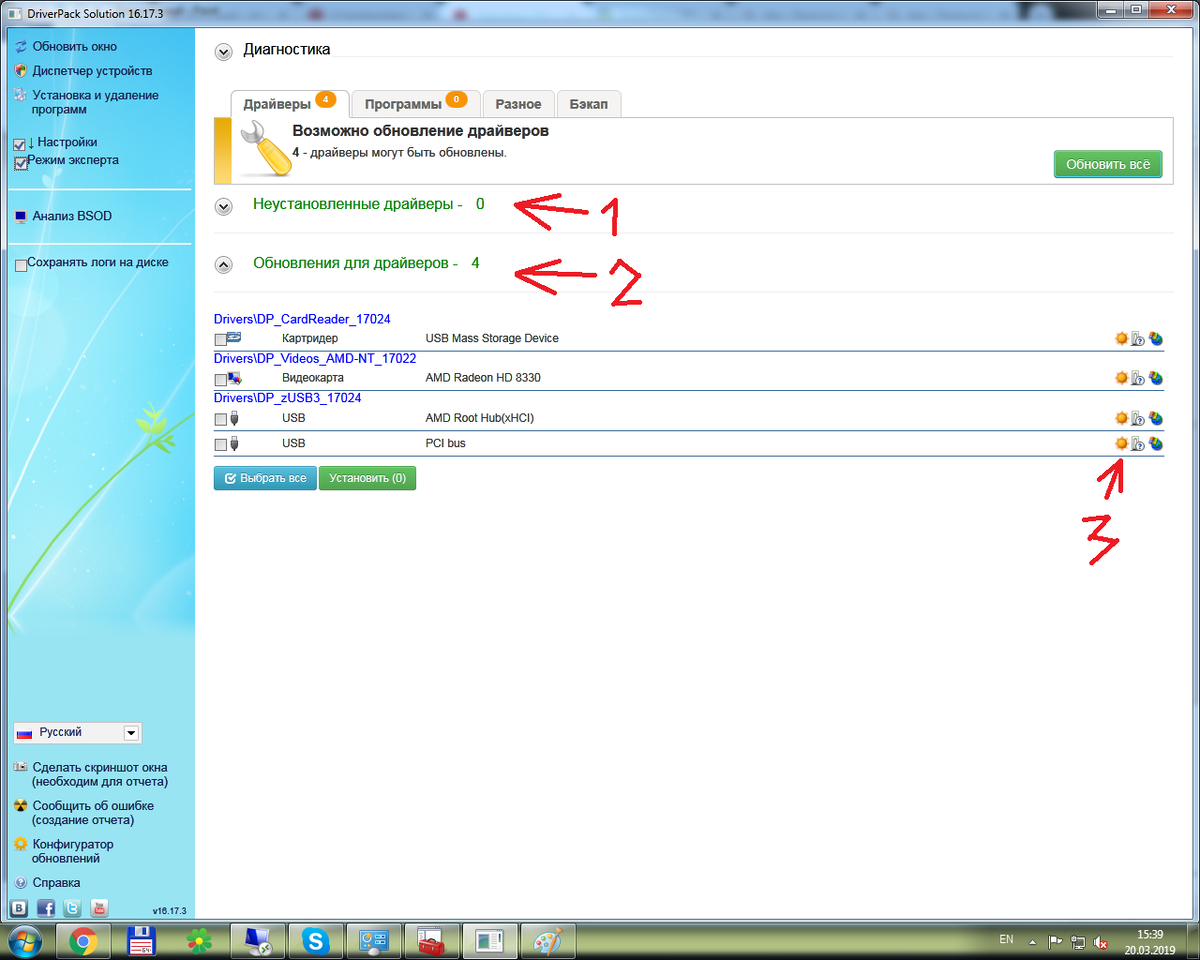Click sun icon in PCI bus row
Image resolution: width=1200 pixels, height=960 pixels.
click(1121, 443)
